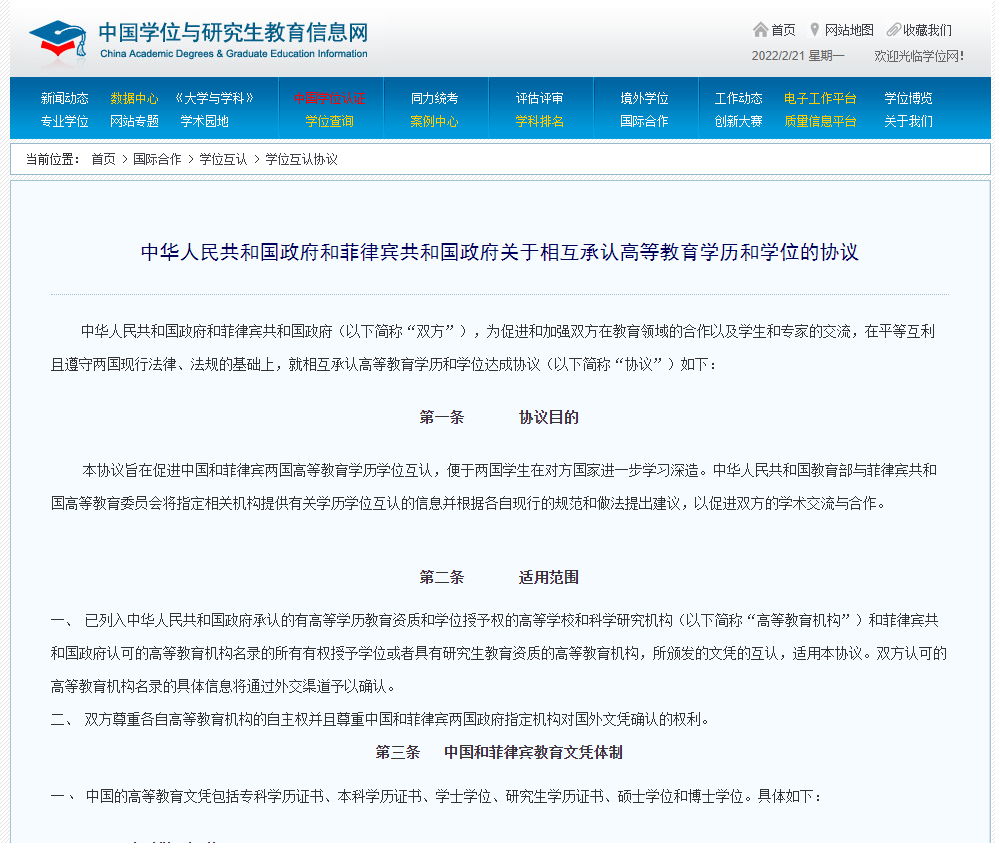Screen dimensions: 995x843
Task: Select 电子工作平台 from the navigation bar
Action: pos(821,98)
